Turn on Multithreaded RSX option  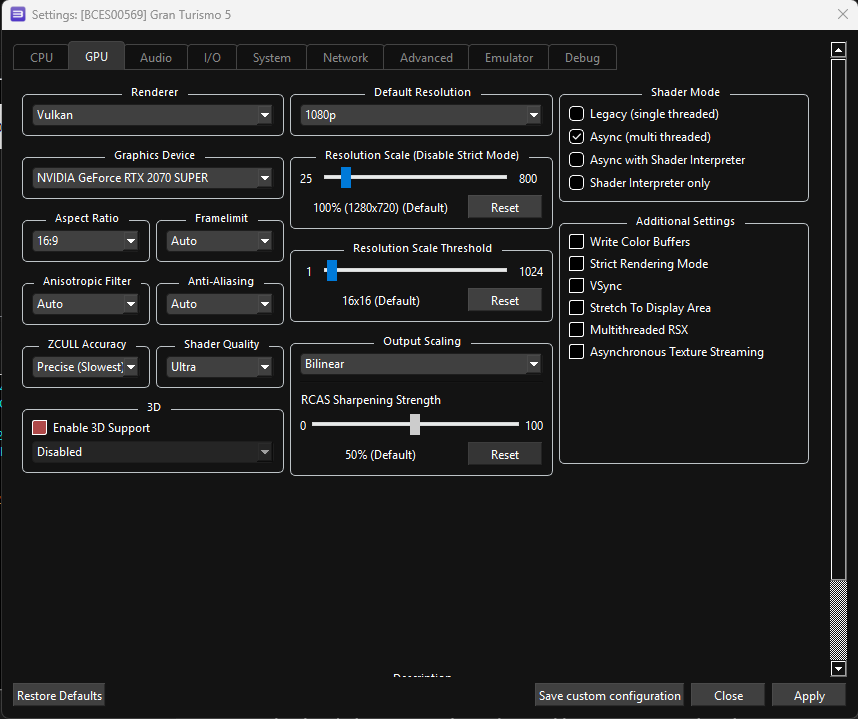tap(577, 330)
